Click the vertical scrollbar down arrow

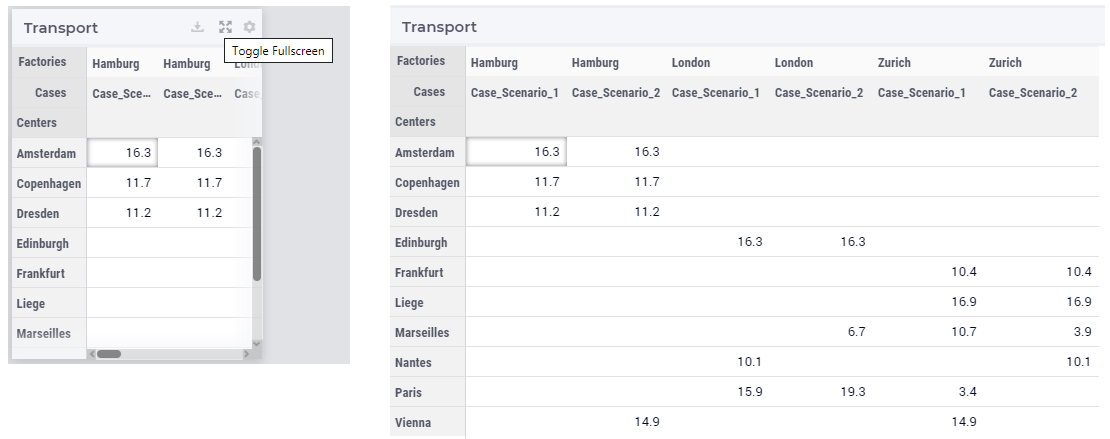coord(256,343)
